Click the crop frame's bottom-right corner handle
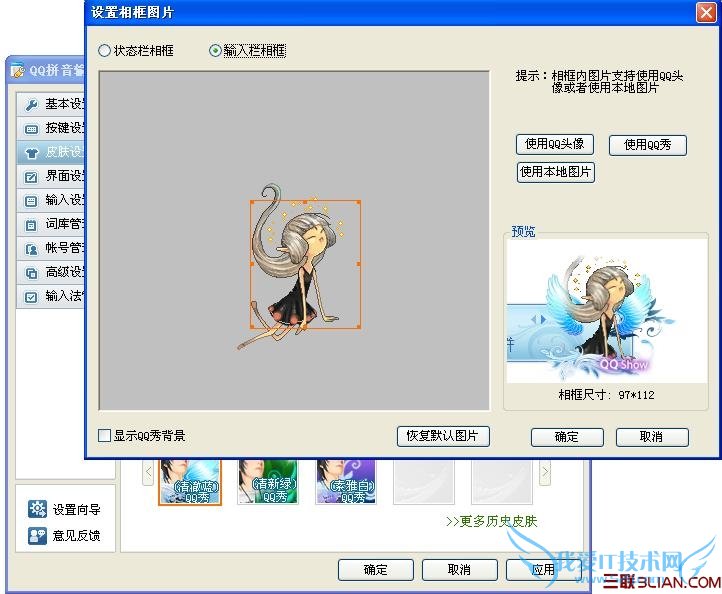The height and width of the screenshot is (594, 722). point(359,327)
